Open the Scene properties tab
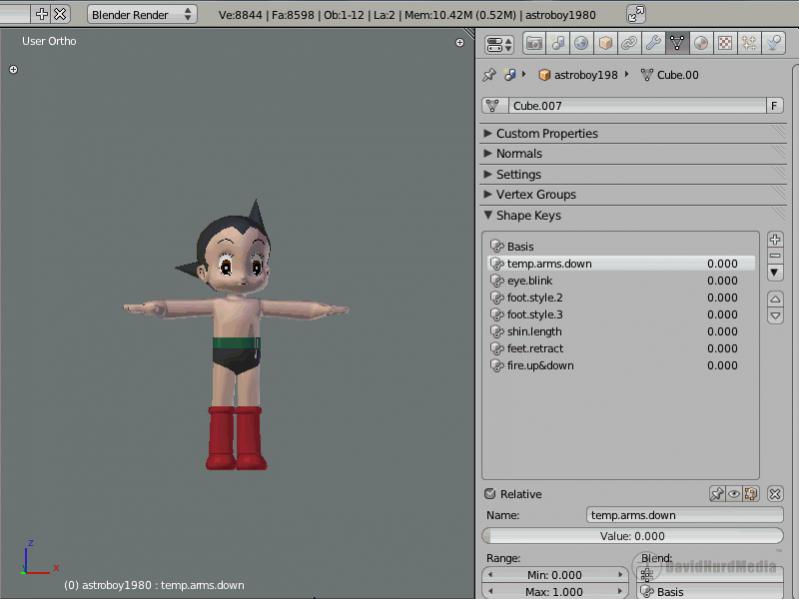Image resolution: width=799 pixels, height=599 pixels. click(x=557, y=43)
